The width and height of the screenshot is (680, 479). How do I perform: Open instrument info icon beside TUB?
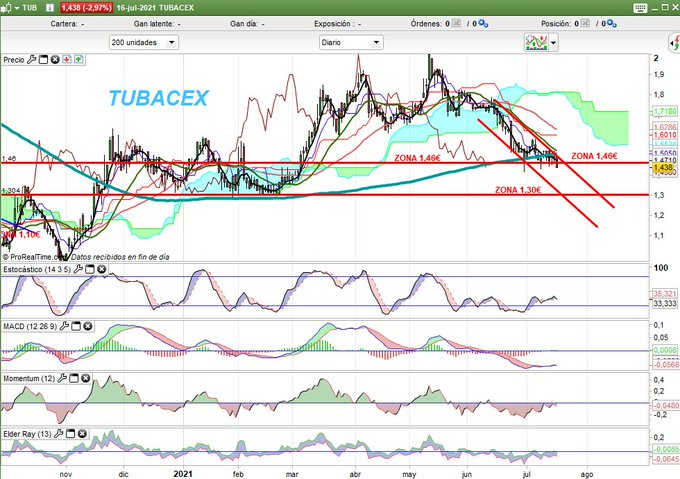pyautogui.click(x=49, y=8)
